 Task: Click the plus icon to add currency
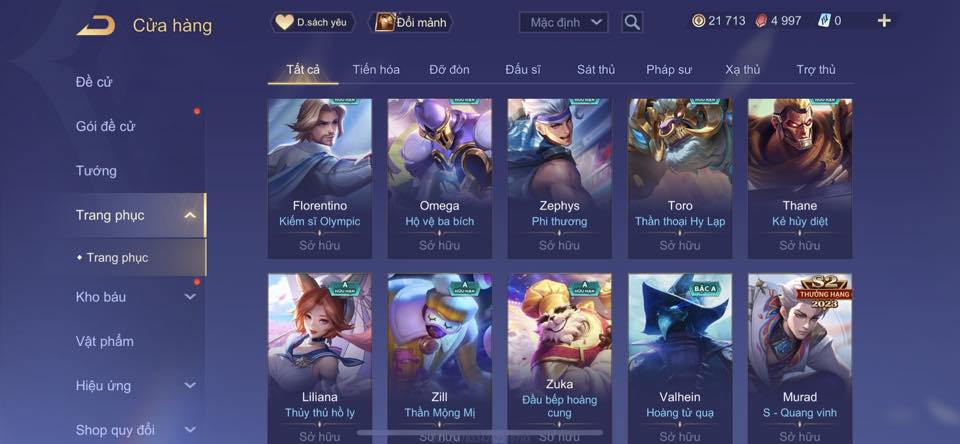pos(884,21)
